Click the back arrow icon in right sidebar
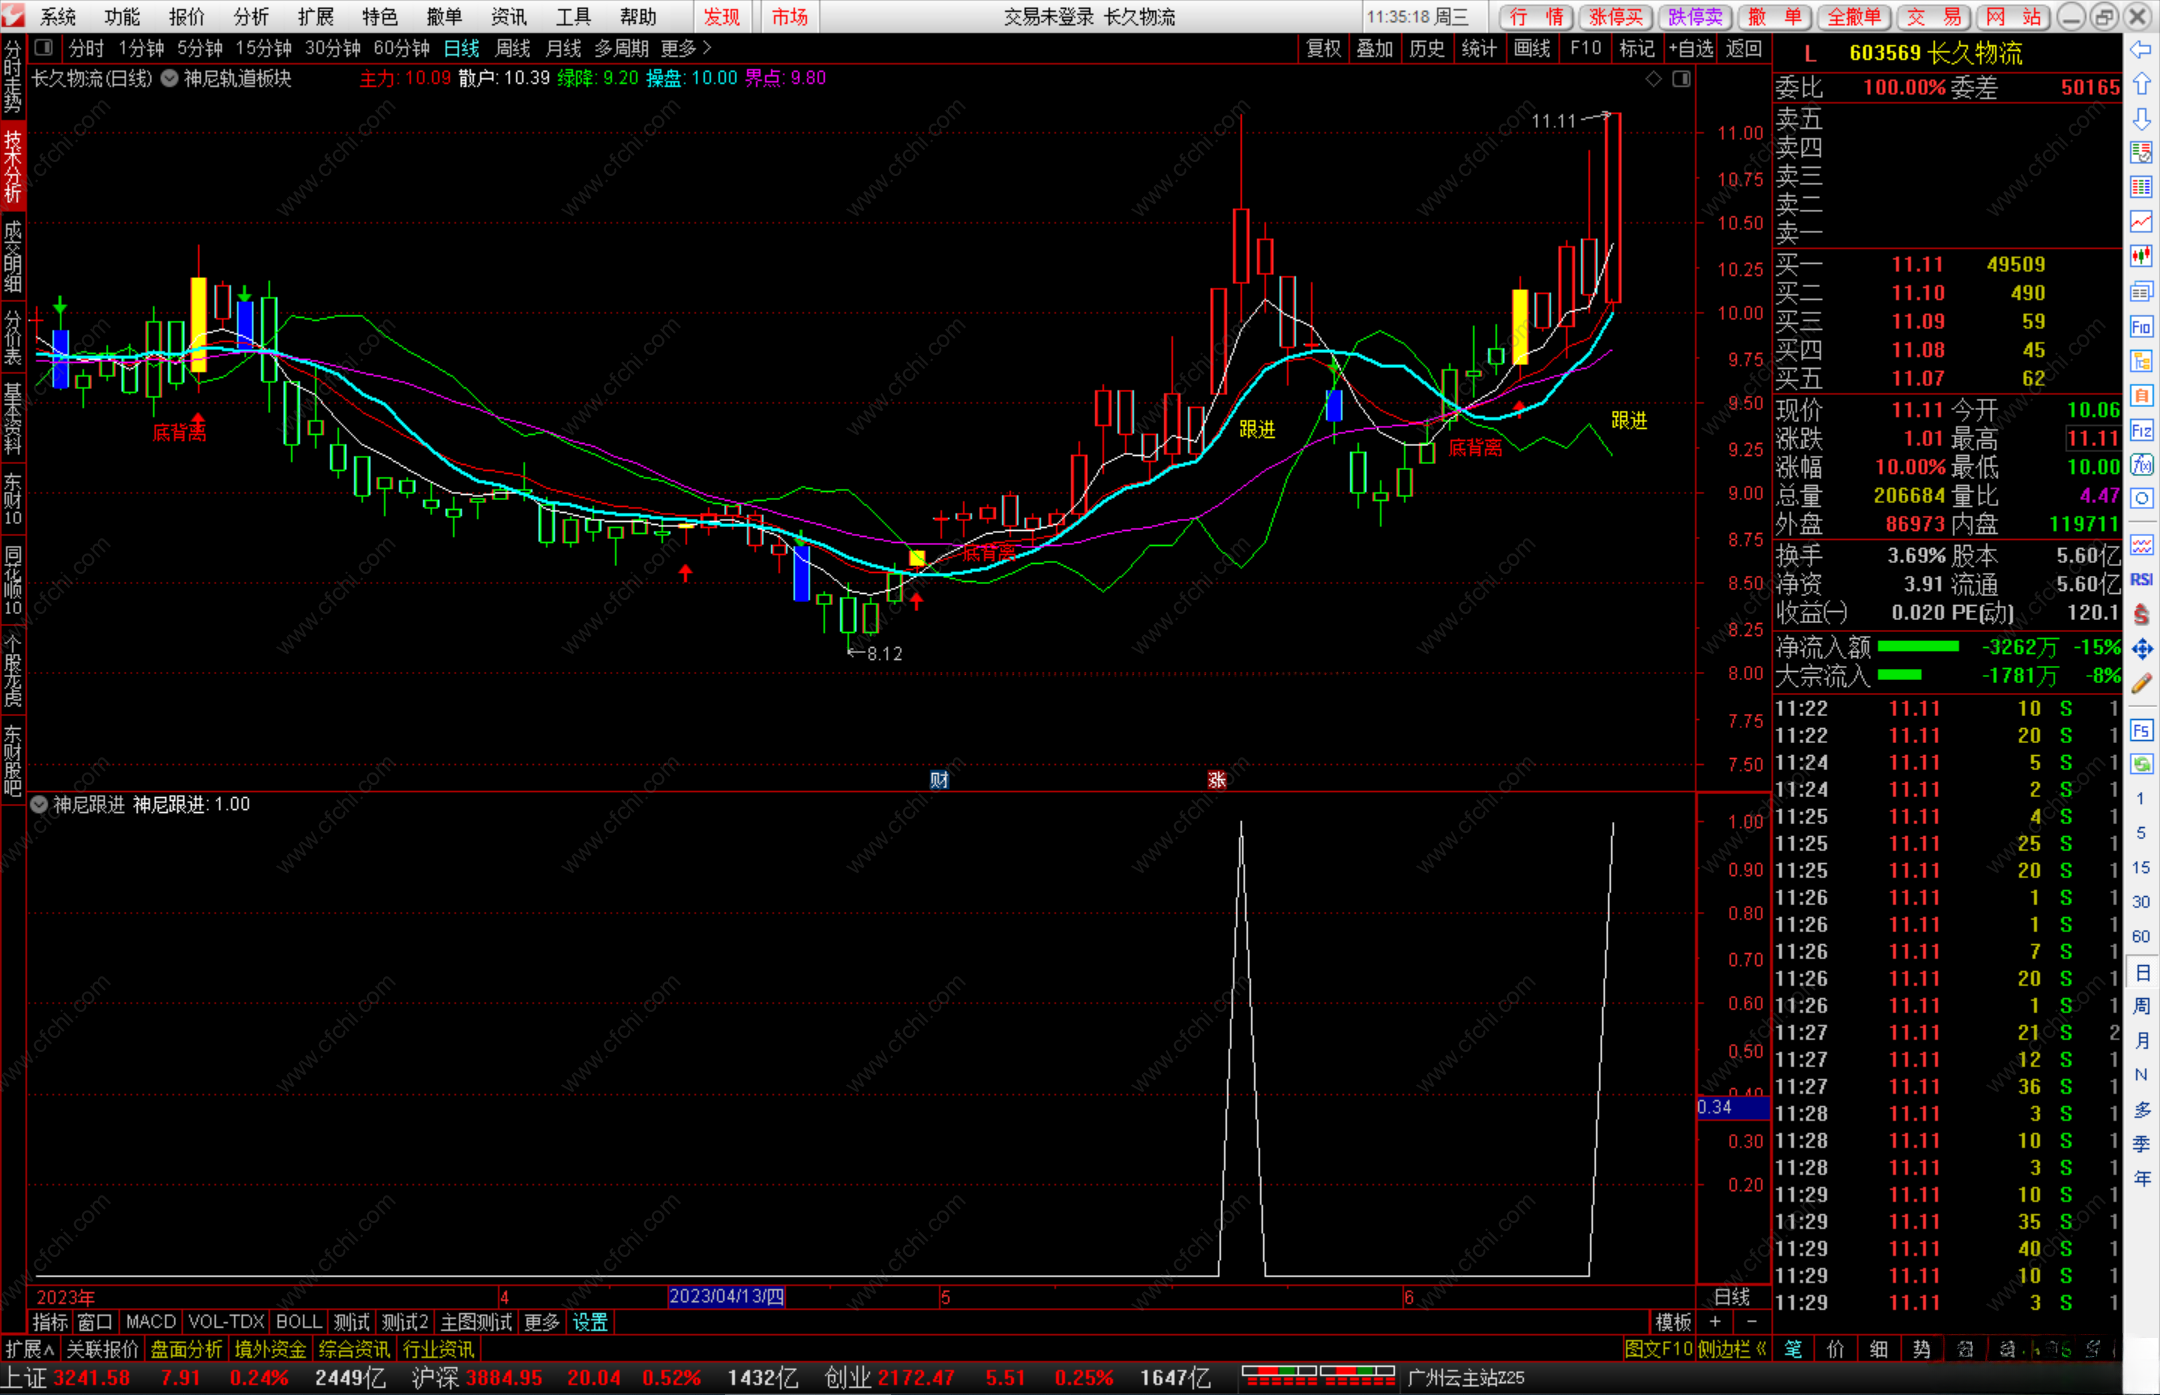 tap(2141, 50)
